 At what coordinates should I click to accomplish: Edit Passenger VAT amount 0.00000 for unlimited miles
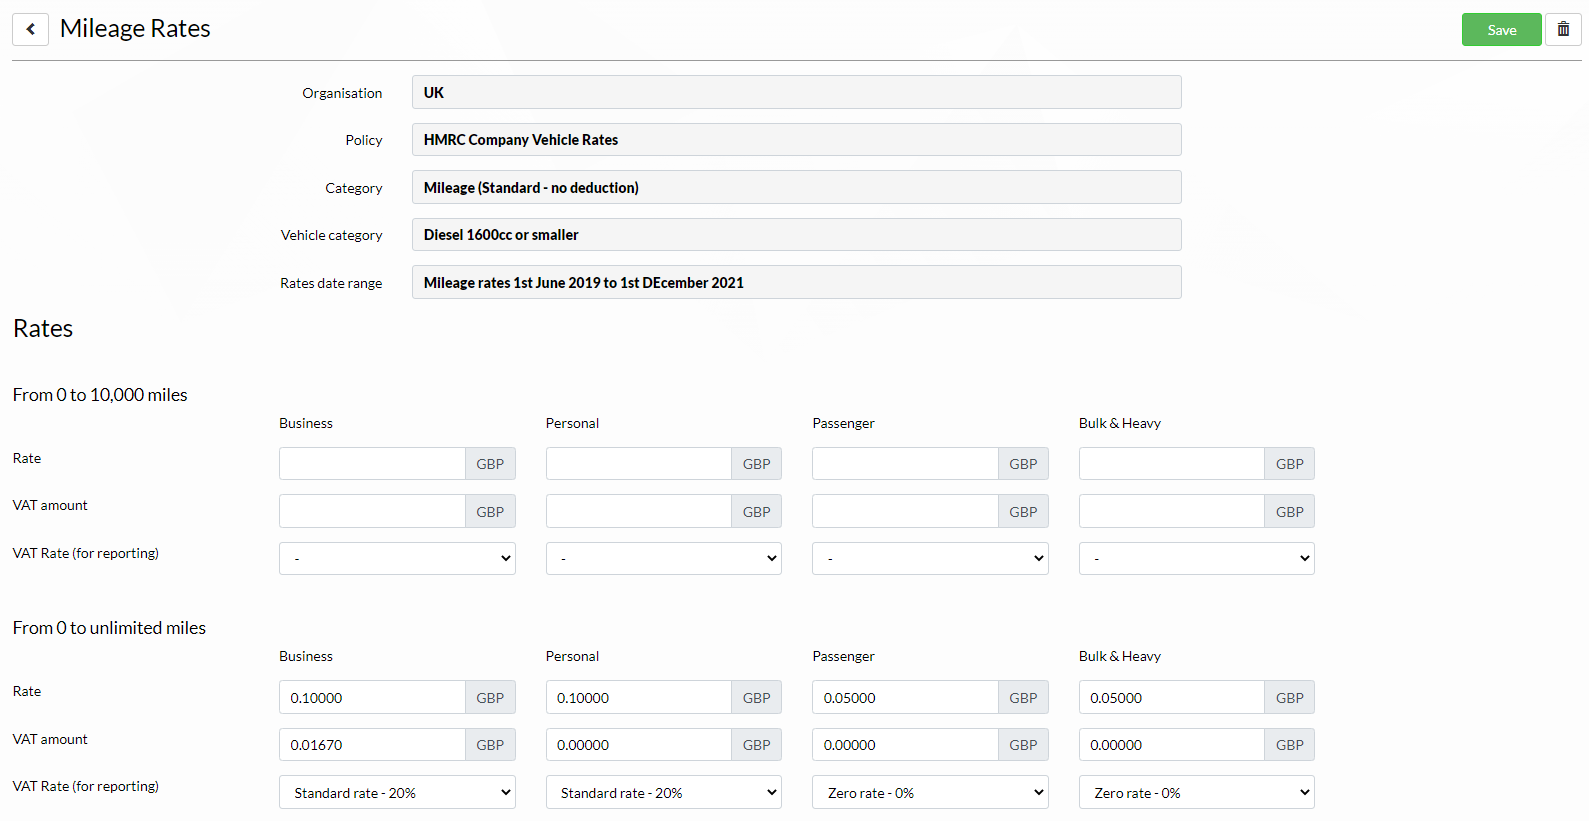tap(905, 745)
